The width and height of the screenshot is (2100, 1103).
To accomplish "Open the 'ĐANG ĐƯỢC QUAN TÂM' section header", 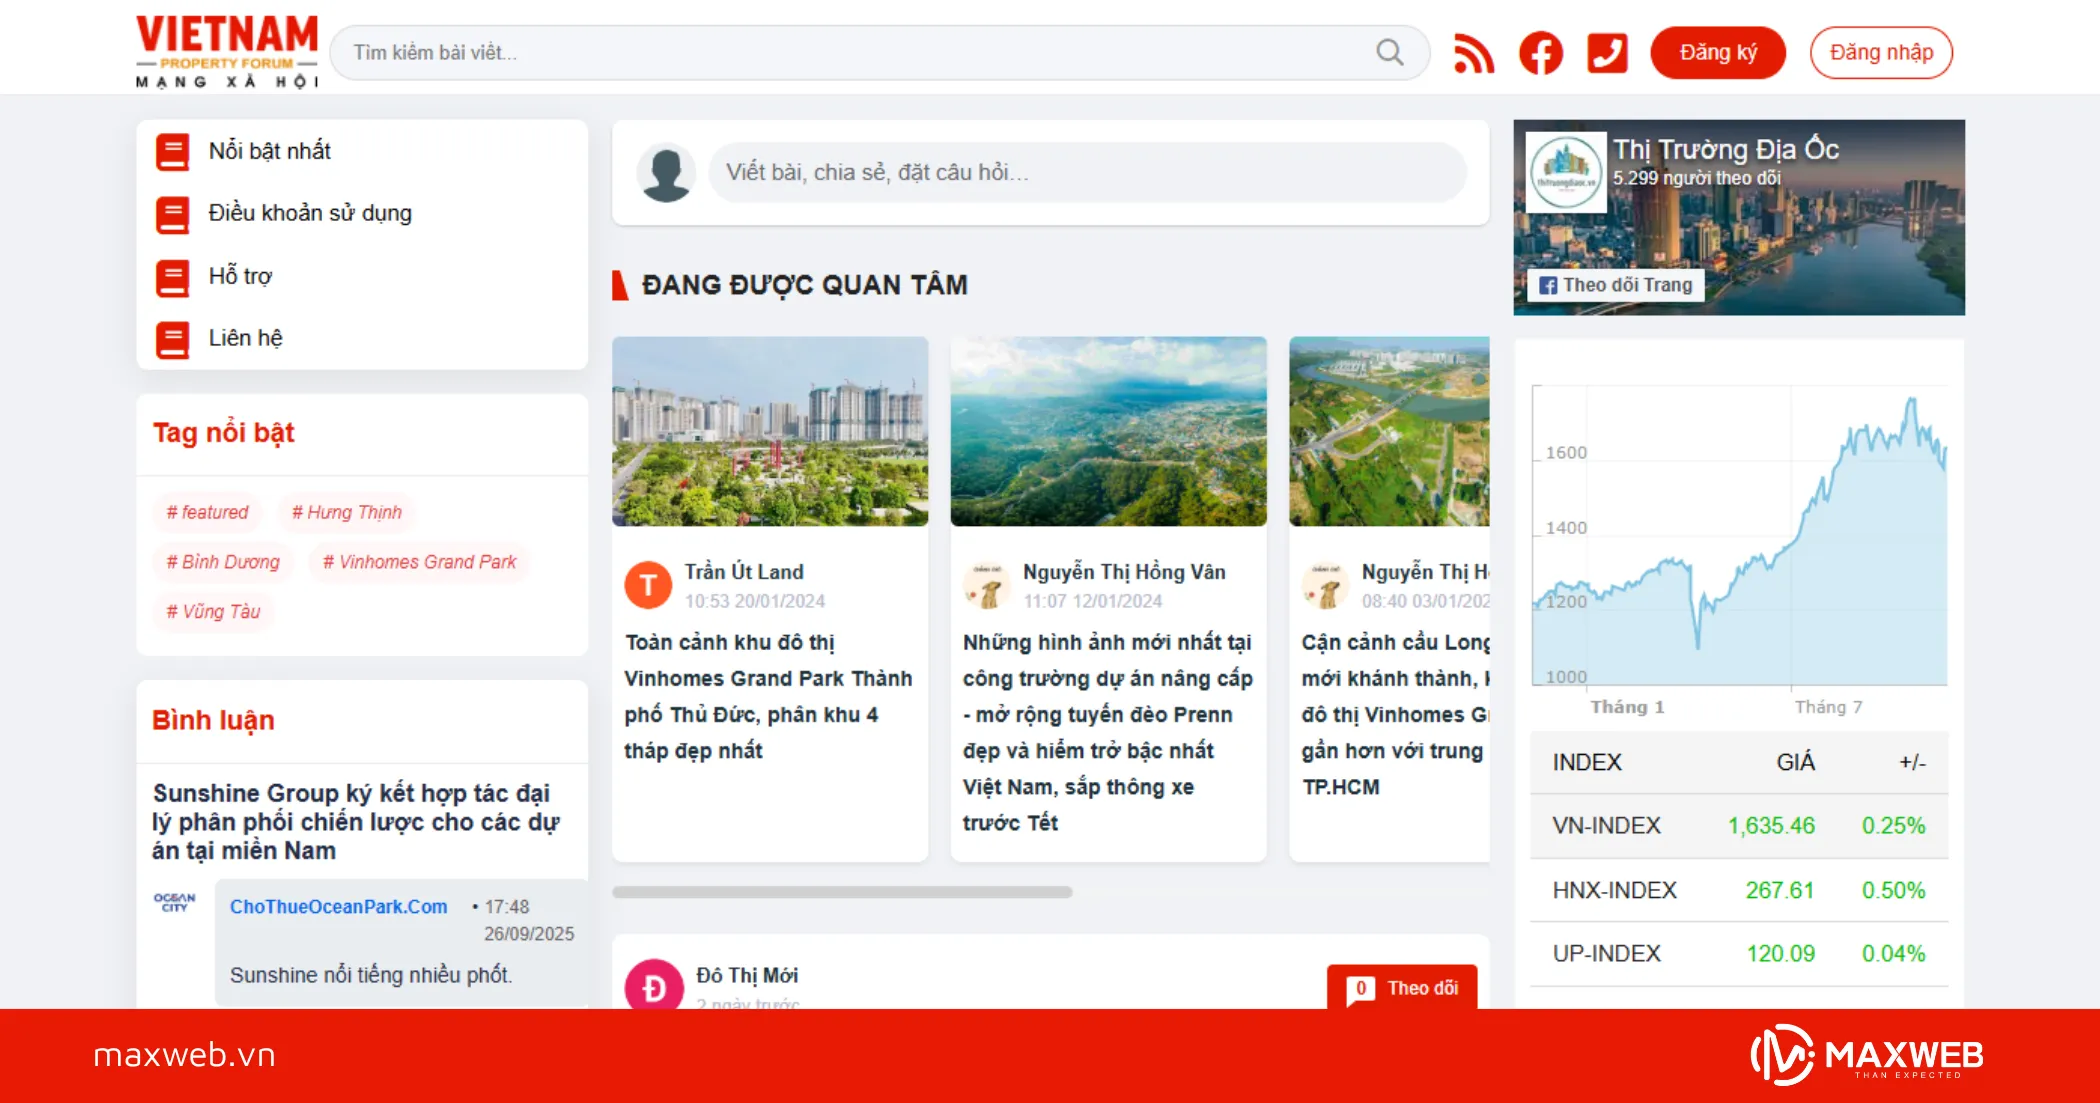I will (x=805, y=284).
